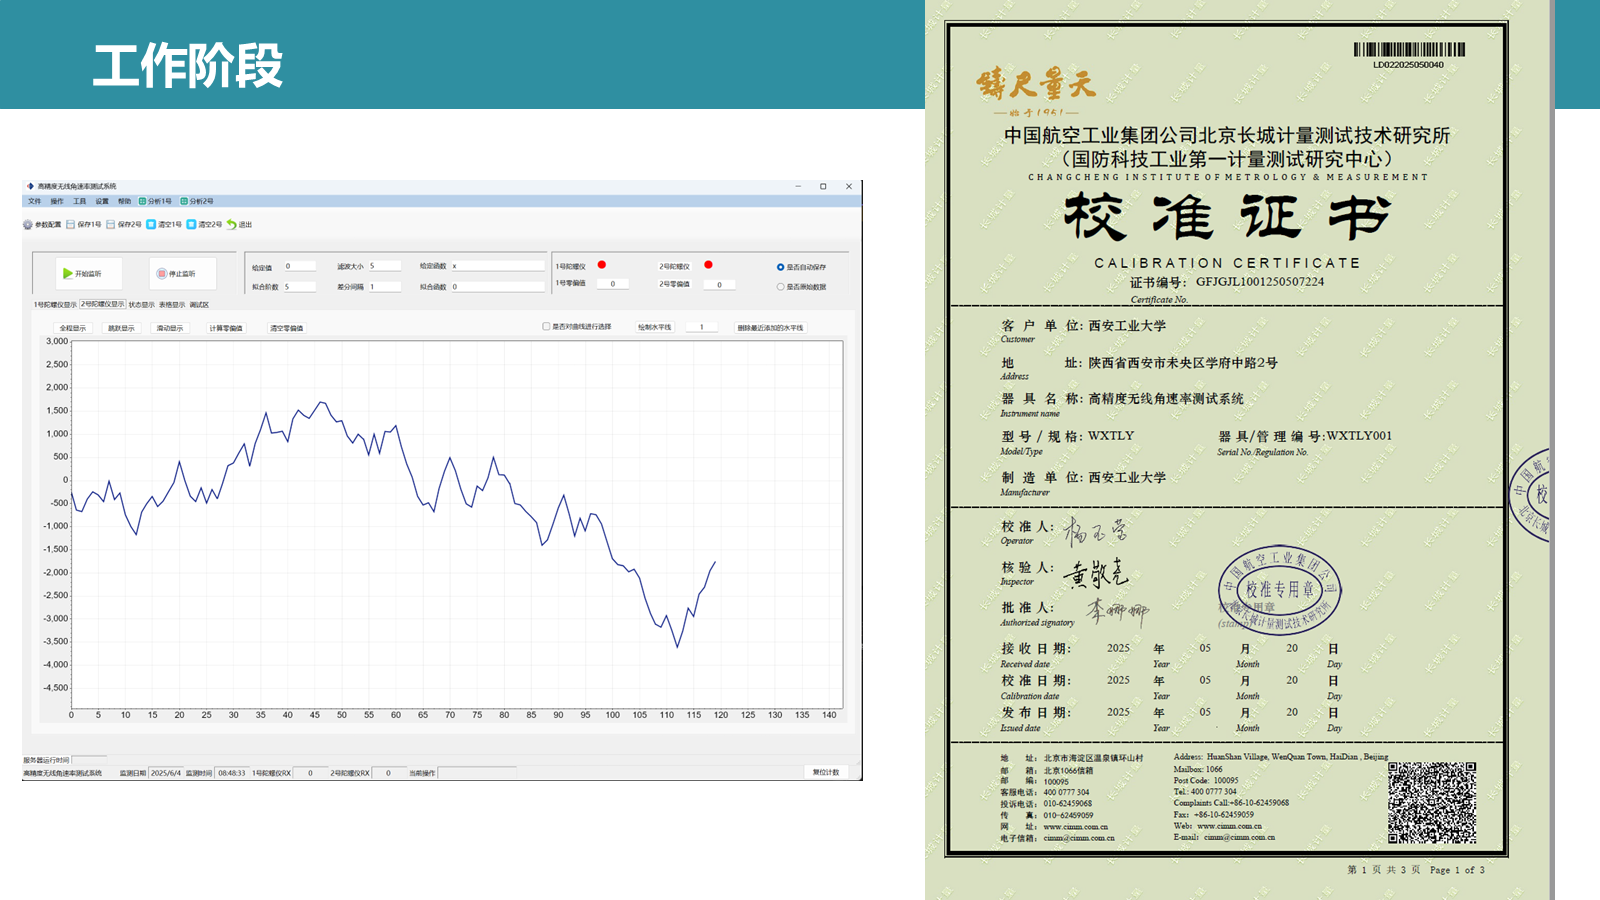The width and height of the screenshot is (1600, 900).
Task: Open the 文件 menu
Action: (x=35, y=201)
